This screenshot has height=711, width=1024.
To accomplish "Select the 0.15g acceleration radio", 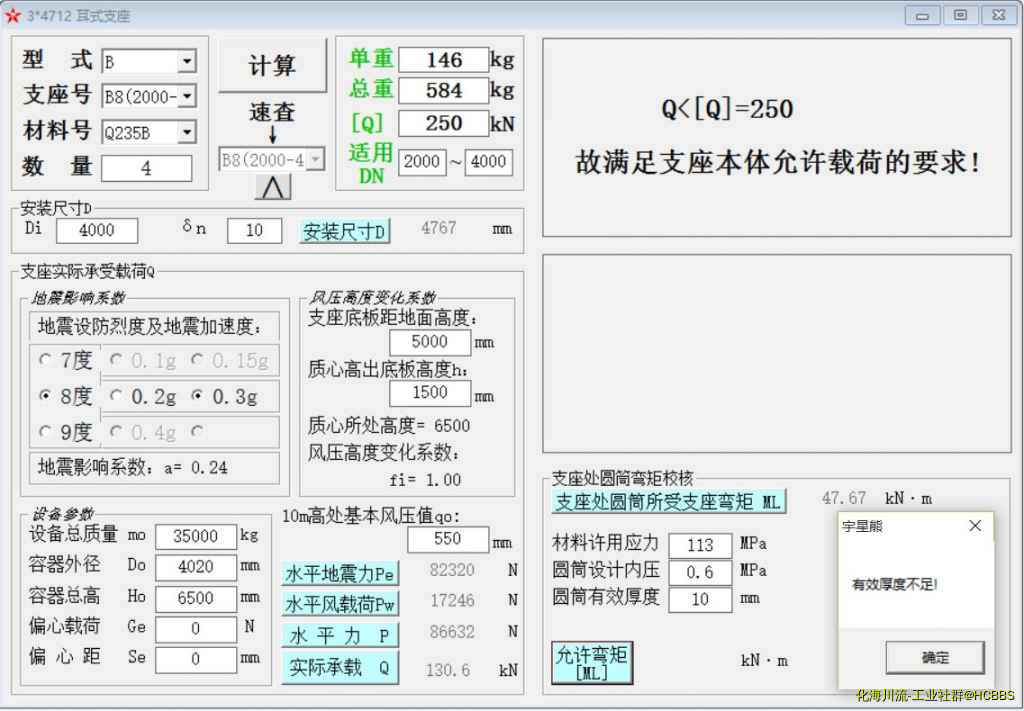I will pyautogui.click(x=197, y=360).
